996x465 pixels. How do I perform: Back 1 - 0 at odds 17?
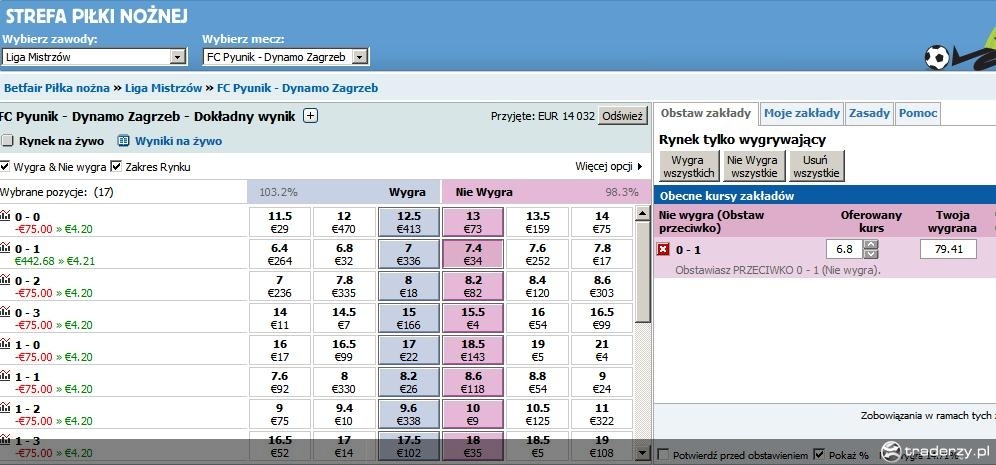(408, 351)
